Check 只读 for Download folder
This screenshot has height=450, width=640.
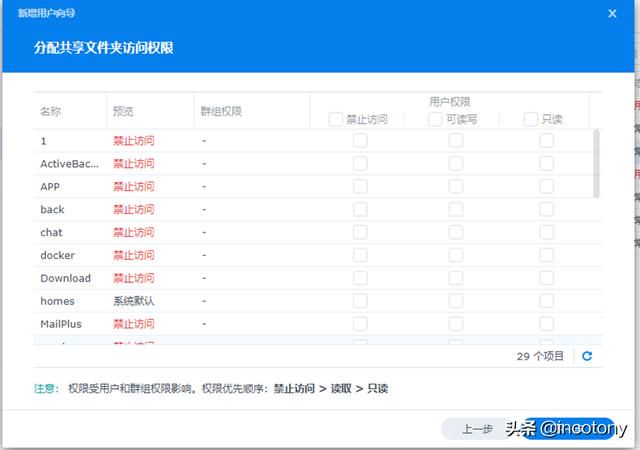547,278
